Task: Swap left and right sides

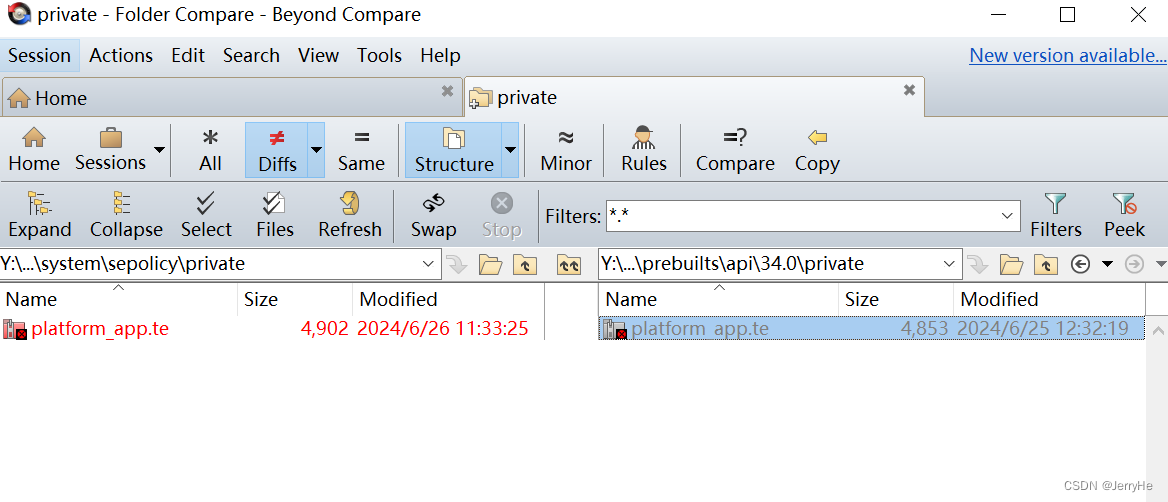Action: point(434,215)
